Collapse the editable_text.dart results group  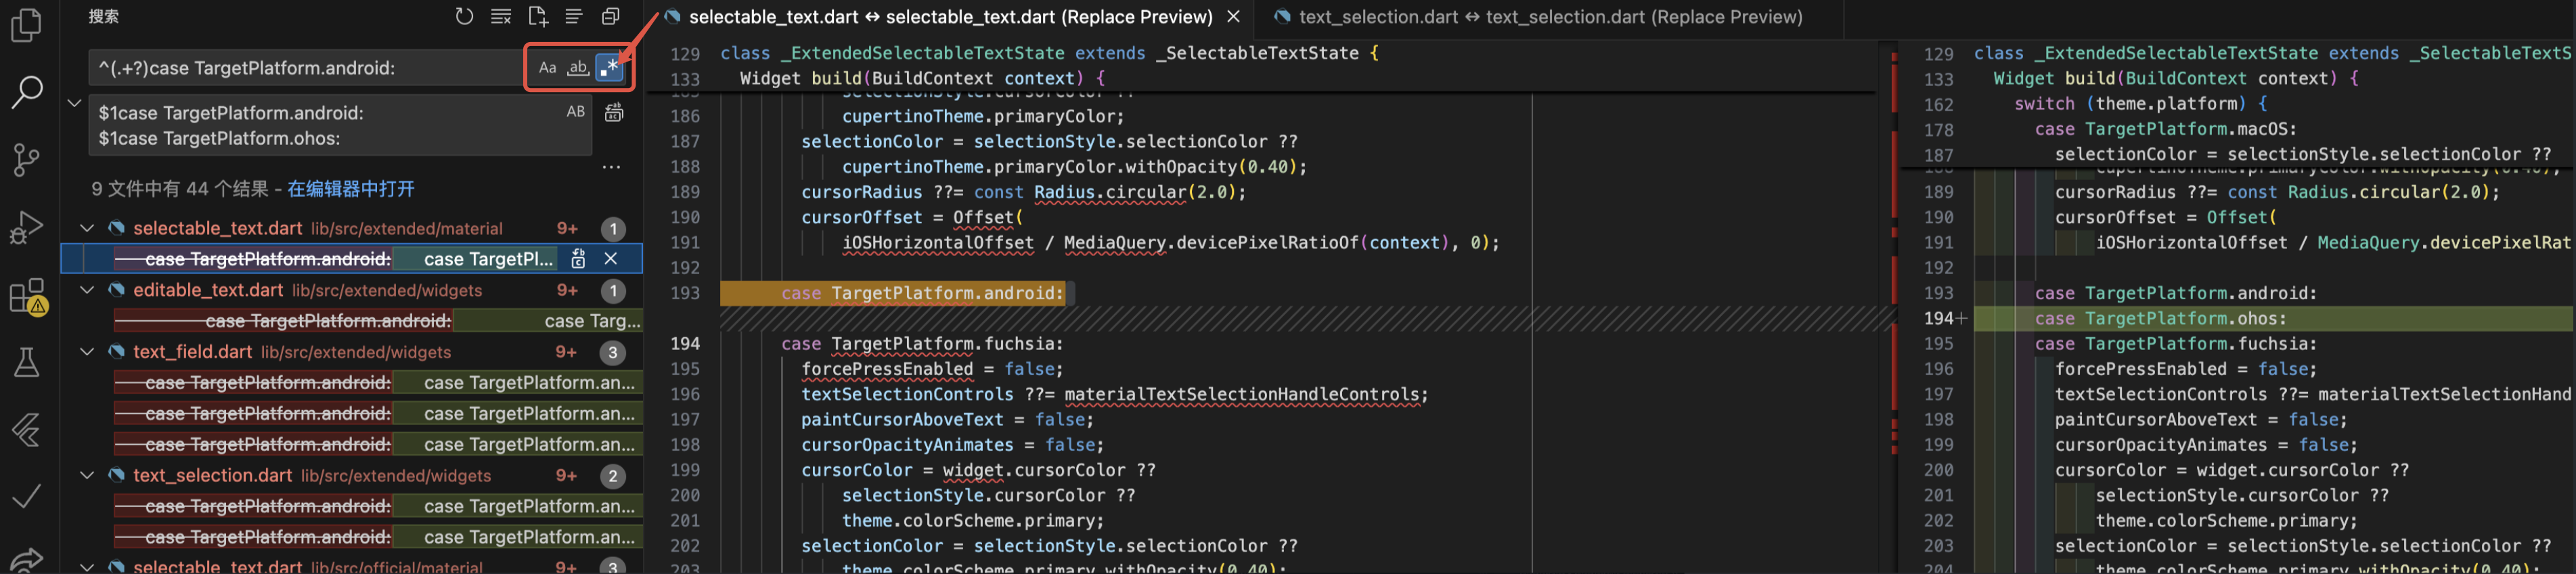pyautogui.click(x=87, y=291)
